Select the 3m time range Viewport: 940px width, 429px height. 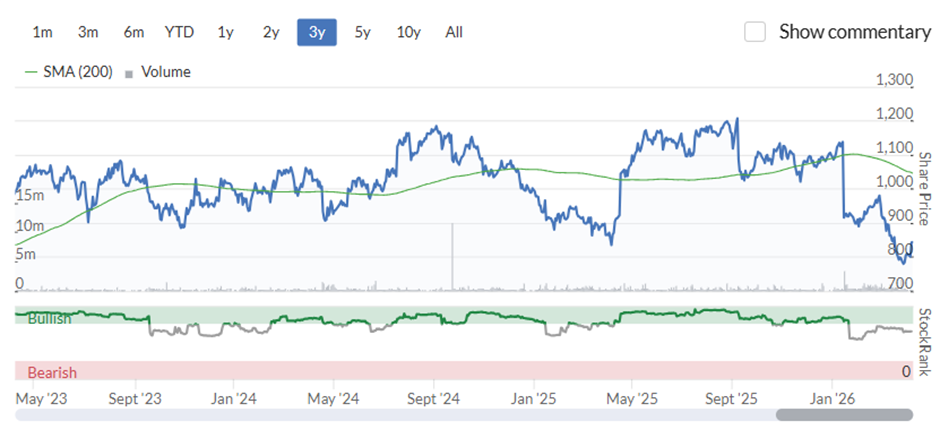click(88, 32)
